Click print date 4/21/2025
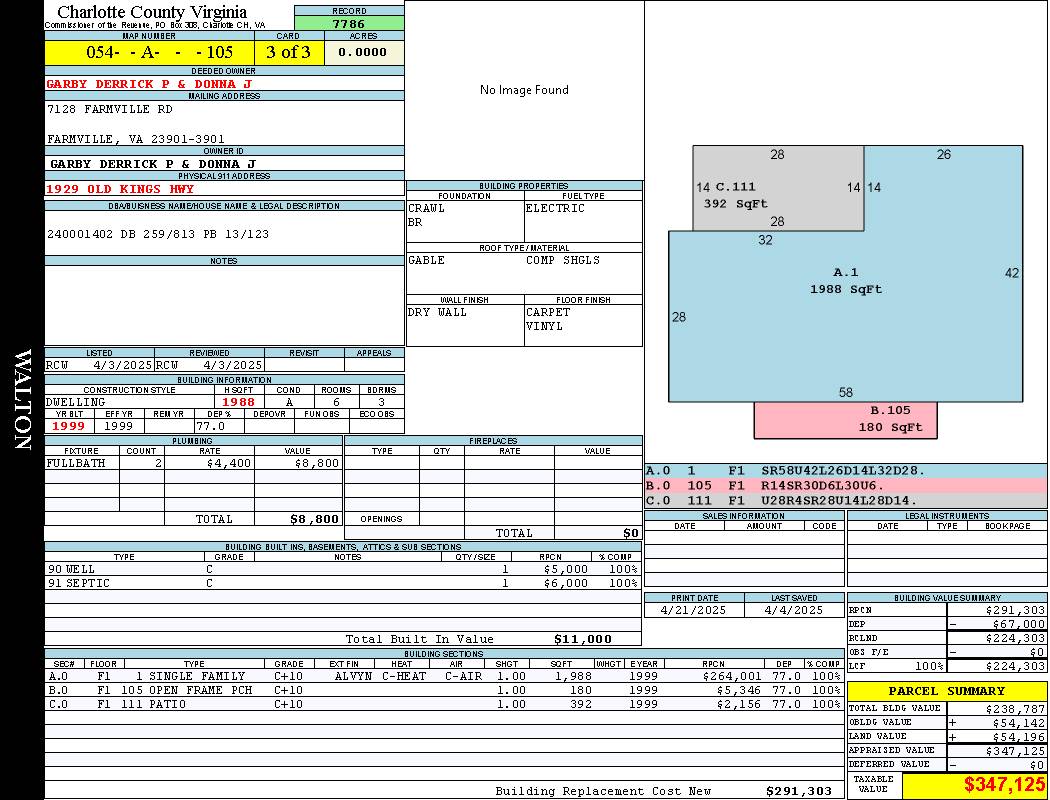The width and height of the screenshot is (1050, 800). (693, 611)
